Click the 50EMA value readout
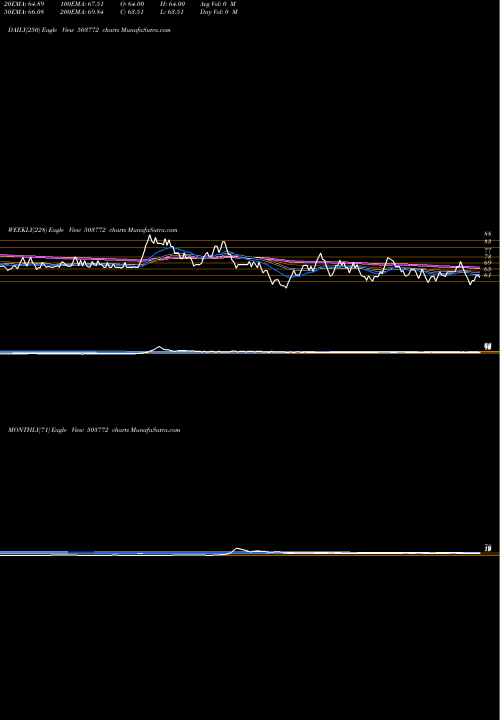The image size is (500, 720). coord(23,12)
